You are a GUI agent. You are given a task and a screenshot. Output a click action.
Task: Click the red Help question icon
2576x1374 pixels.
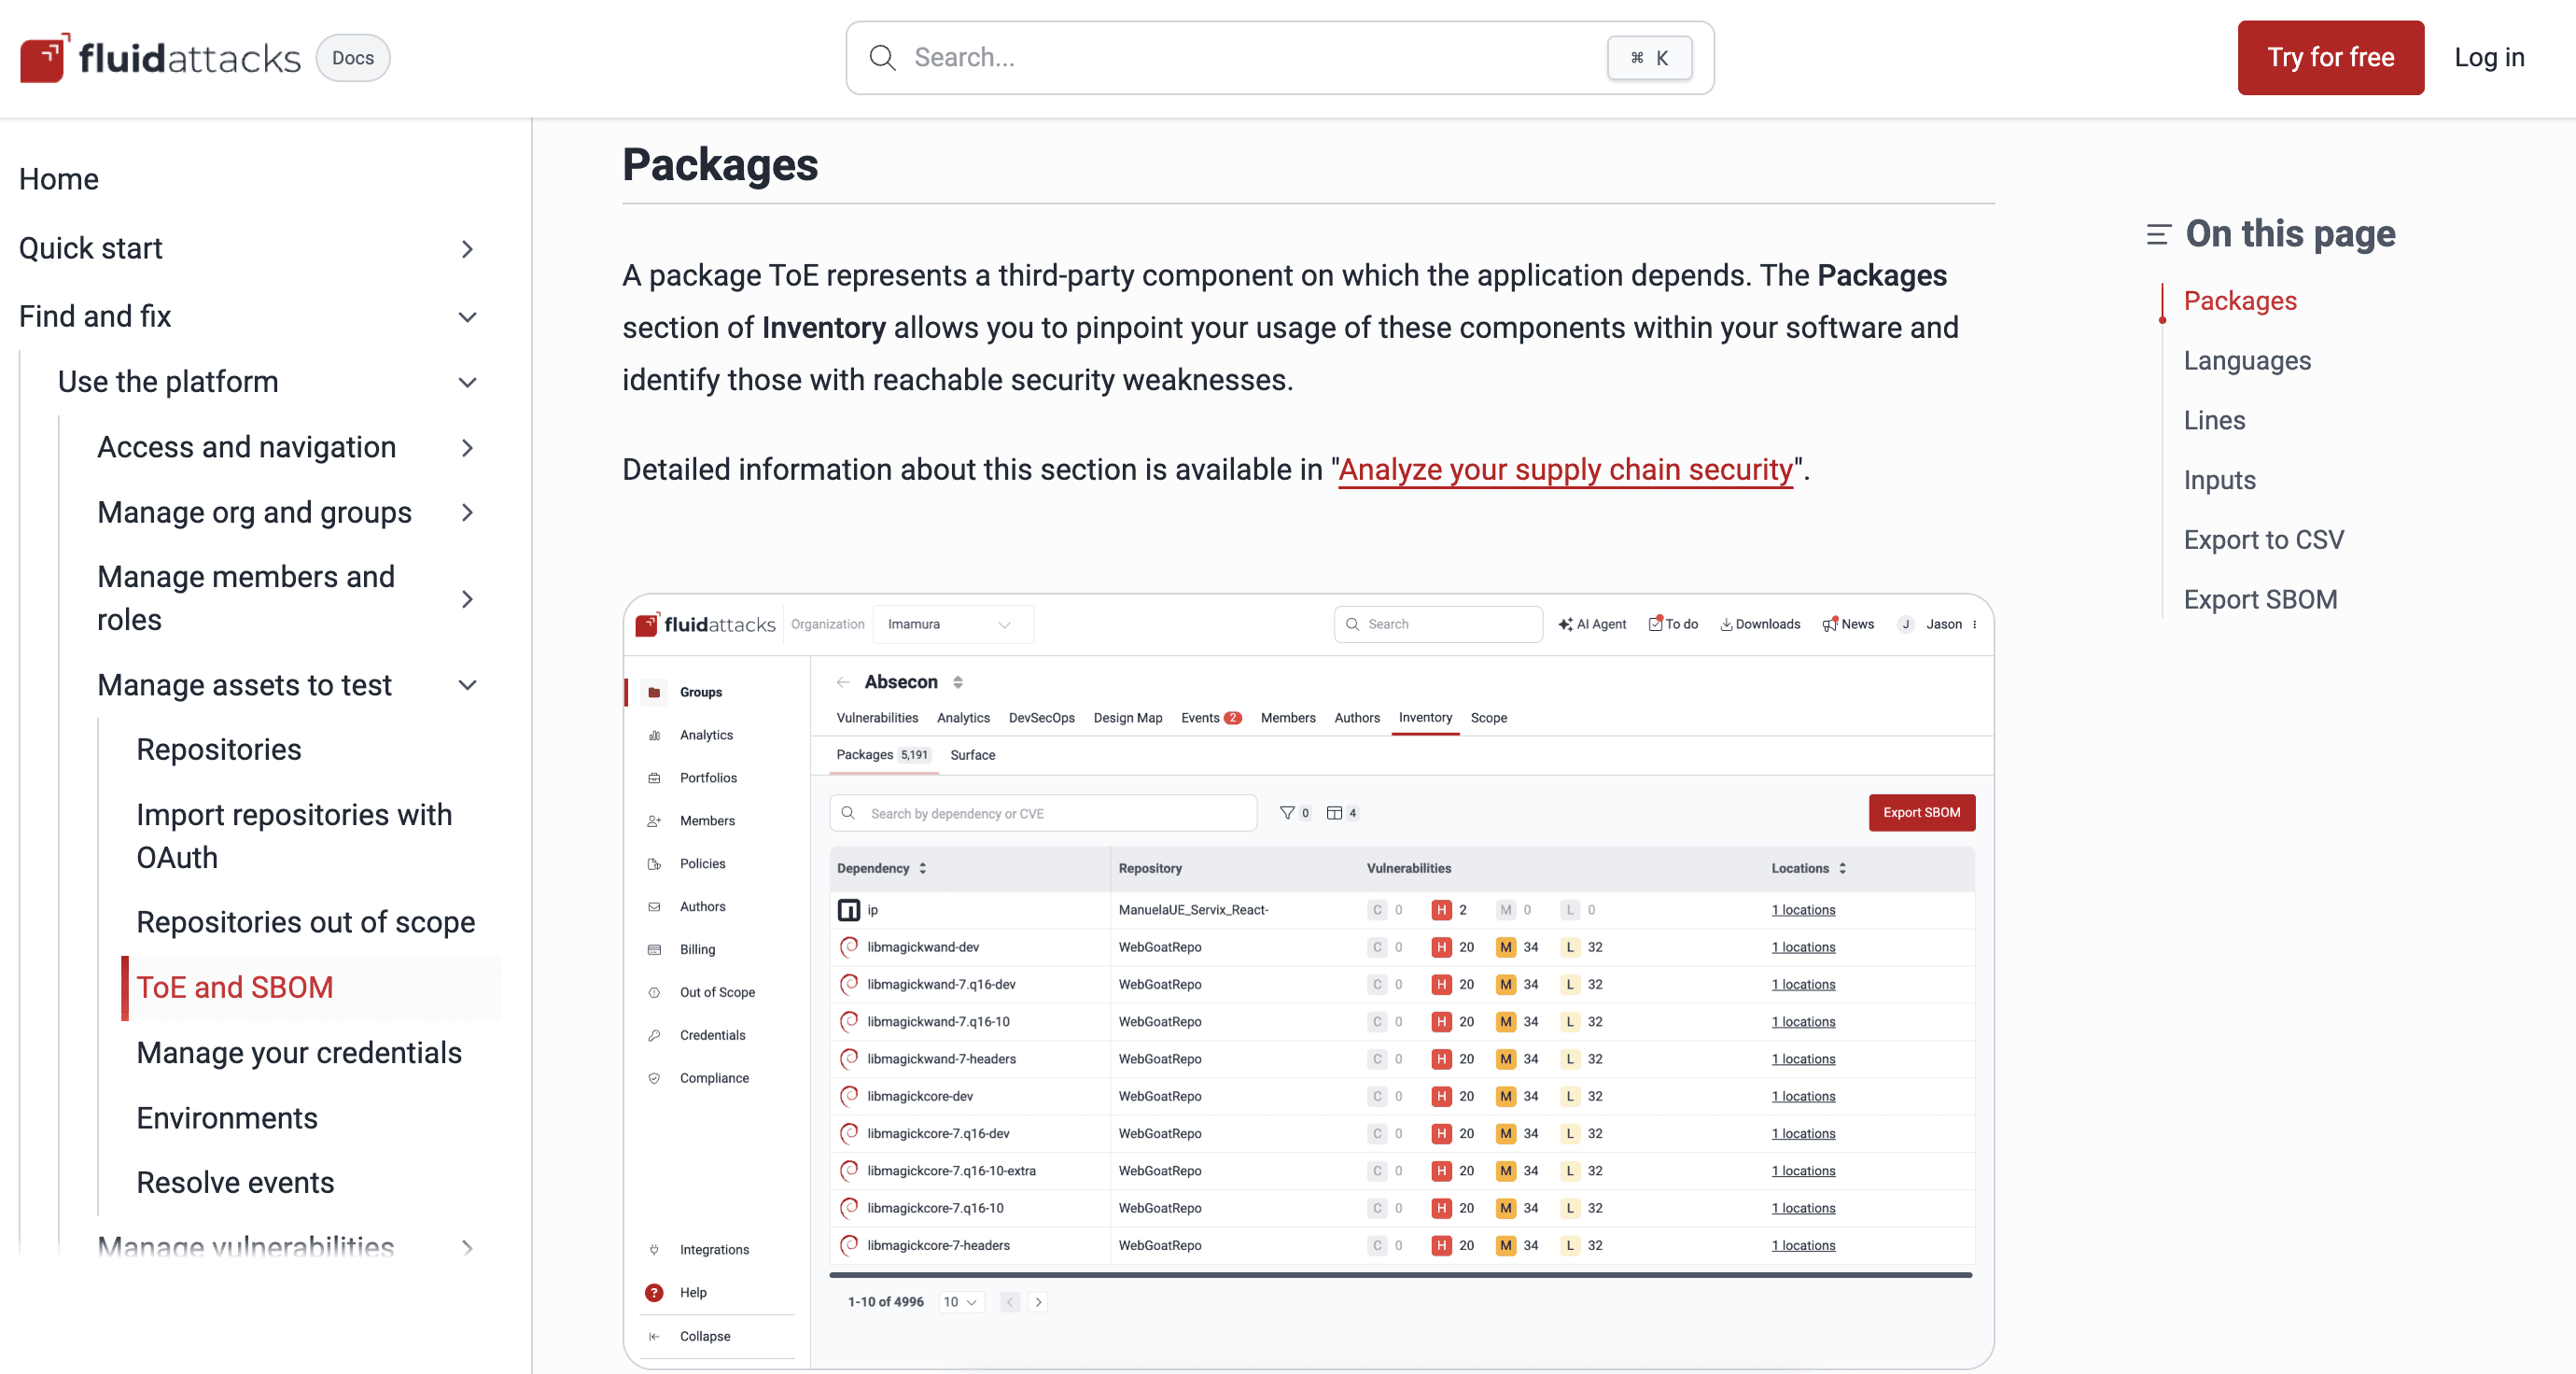pyautogui.click(x=654, y=1293)
